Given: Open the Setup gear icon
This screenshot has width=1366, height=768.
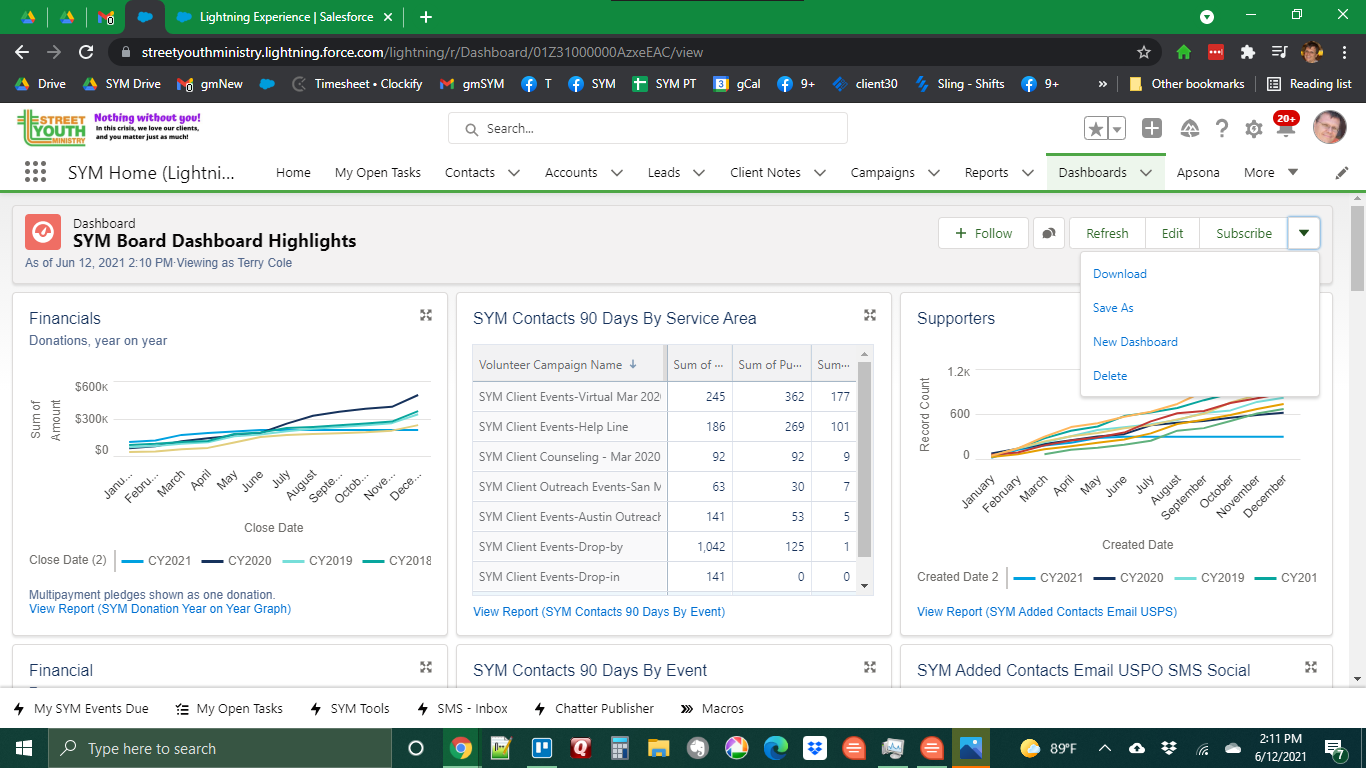Looking at the screenshot, I should point(1253,128).
